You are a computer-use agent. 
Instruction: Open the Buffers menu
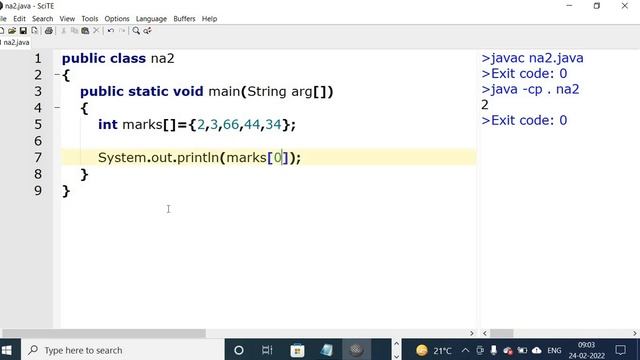[184, 19]
